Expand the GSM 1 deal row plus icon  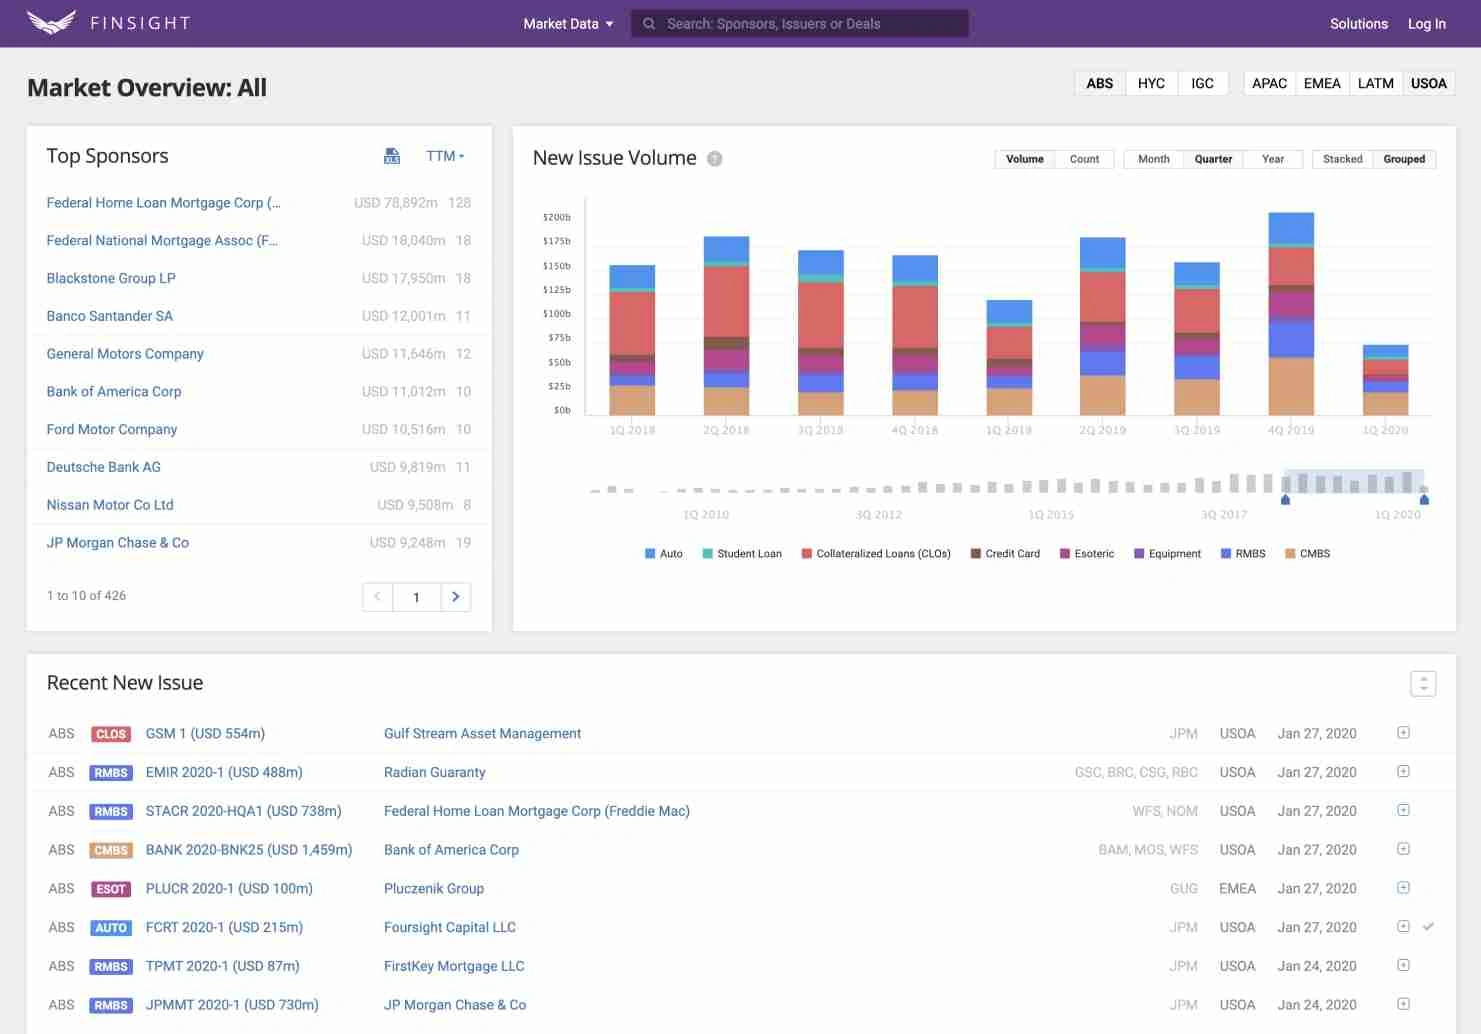point(1403,733)
